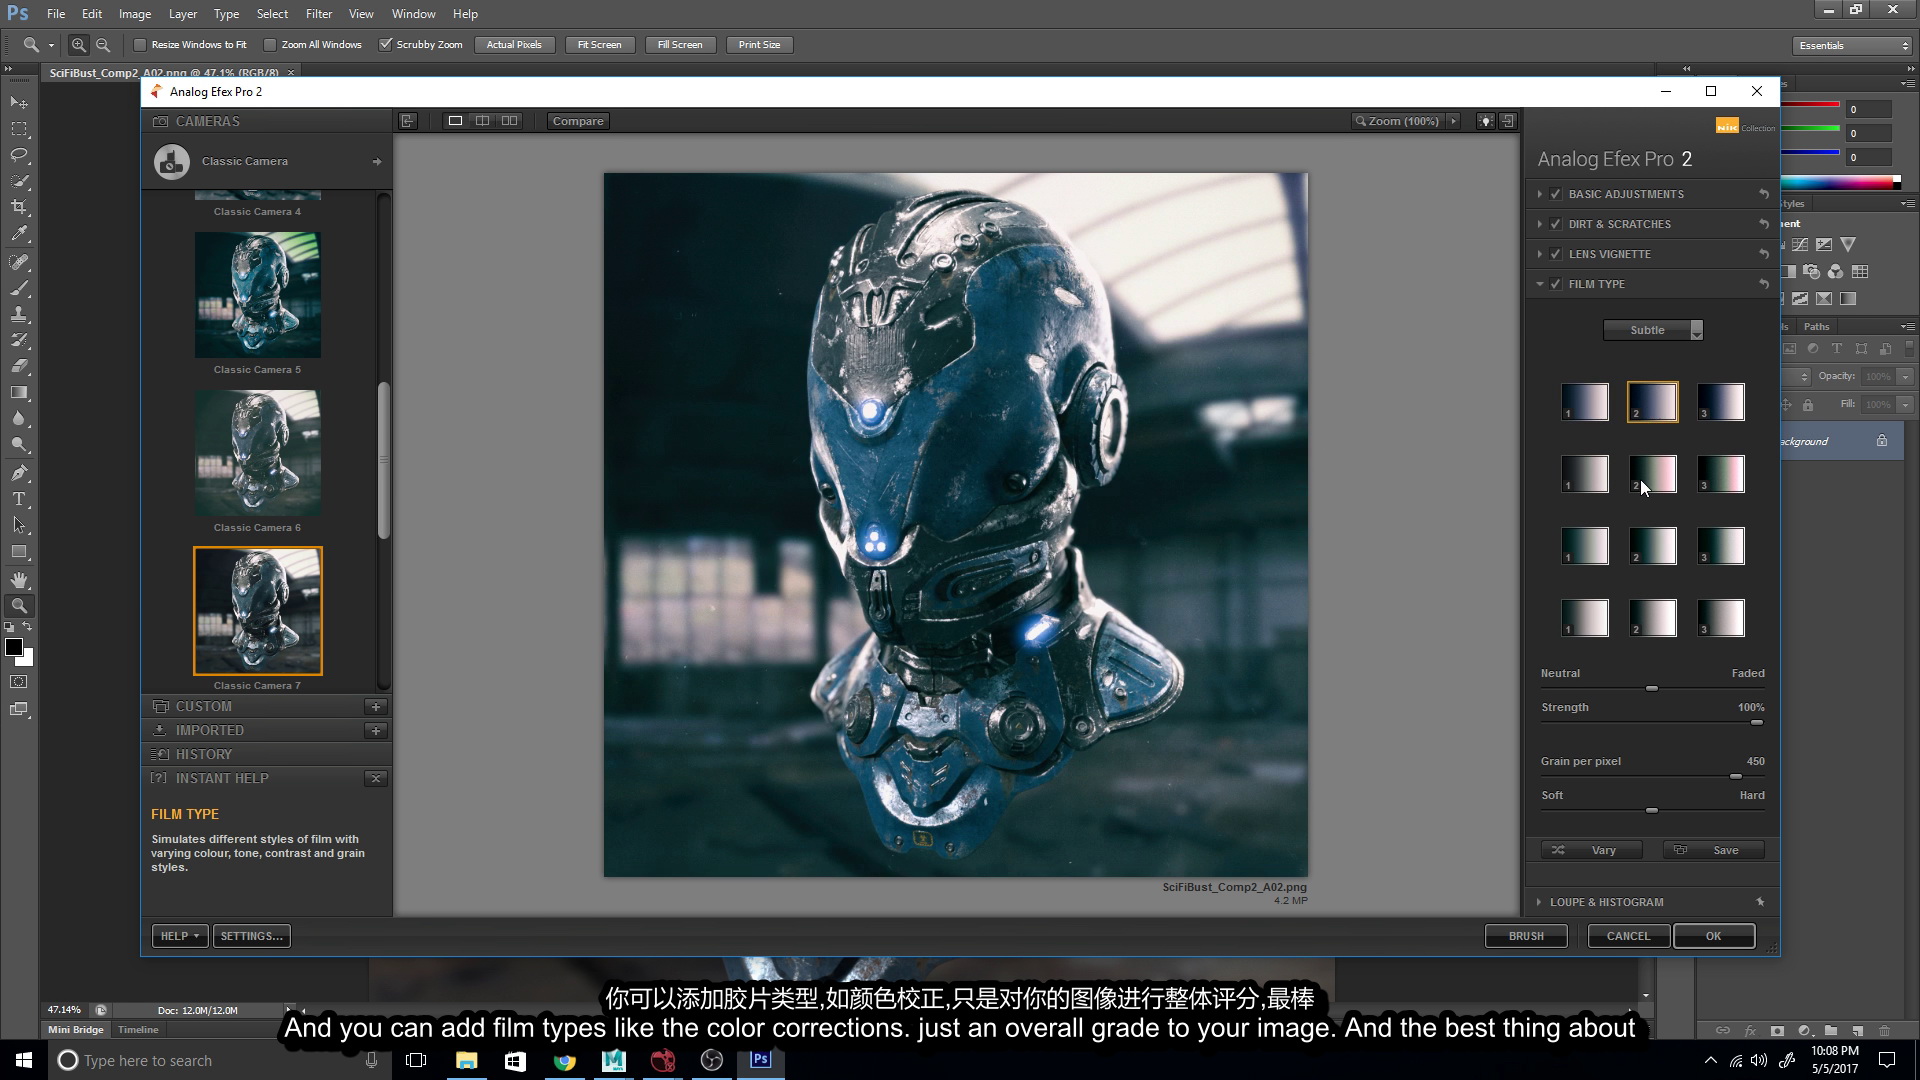Select the Horizontal Type tool
The image size is (1920, 1080).
[x=19, y=499]
